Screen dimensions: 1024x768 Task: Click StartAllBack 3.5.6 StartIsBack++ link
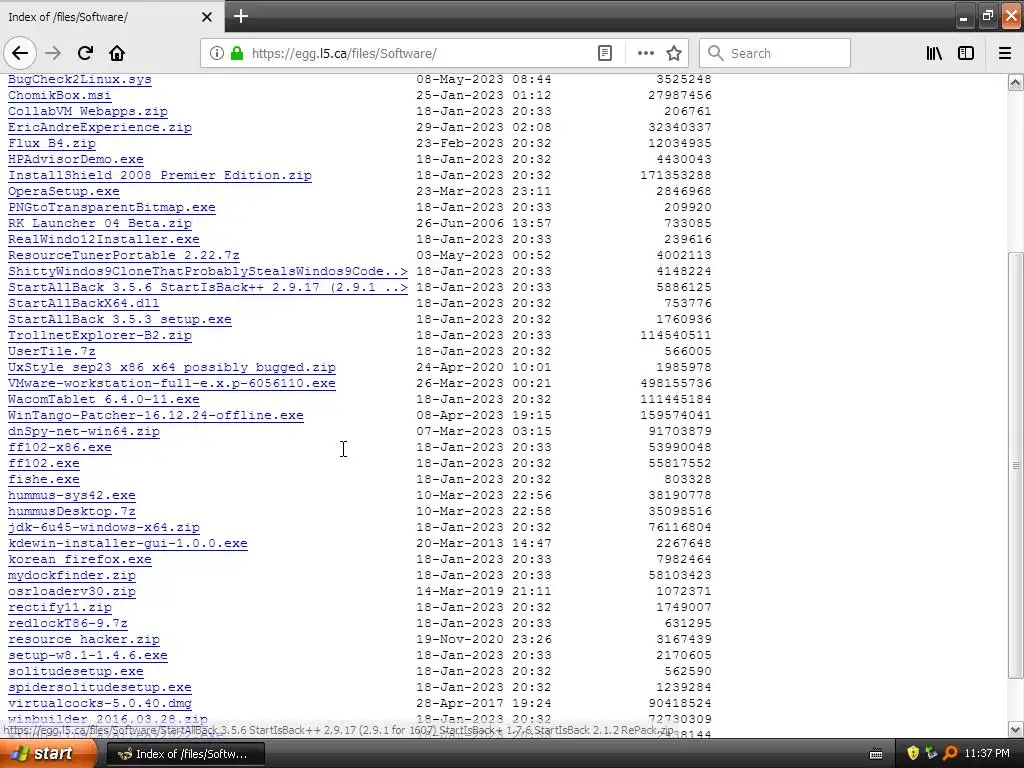tap(208, 287)
